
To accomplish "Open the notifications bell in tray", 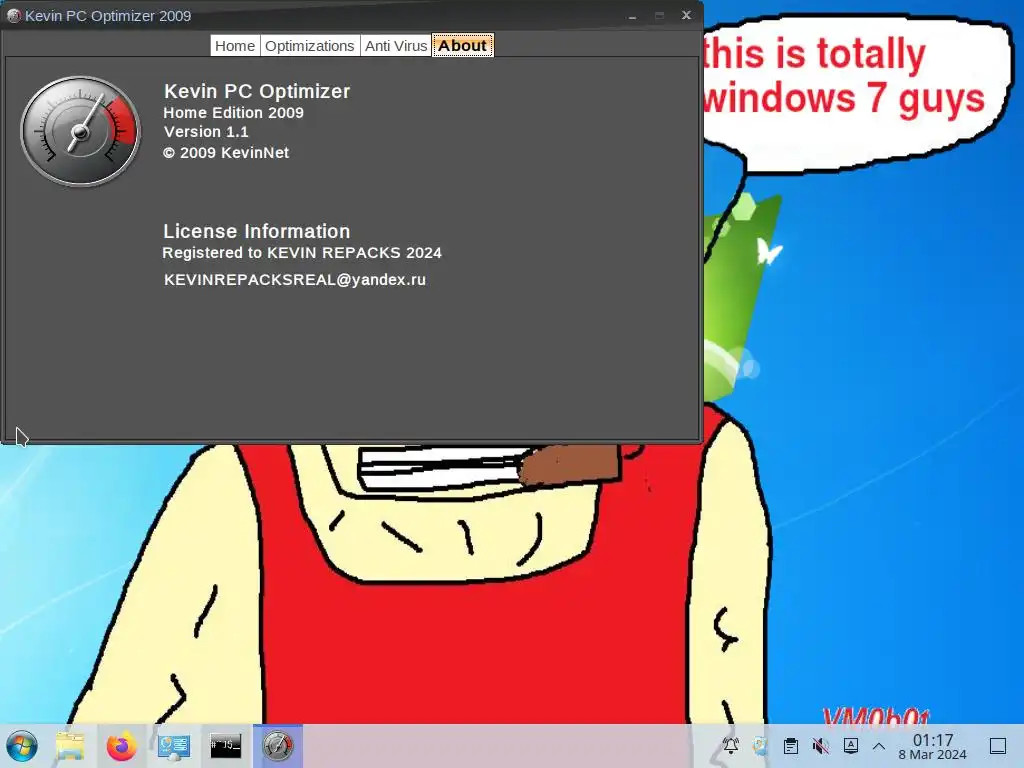I will click(x=731, y=745).
